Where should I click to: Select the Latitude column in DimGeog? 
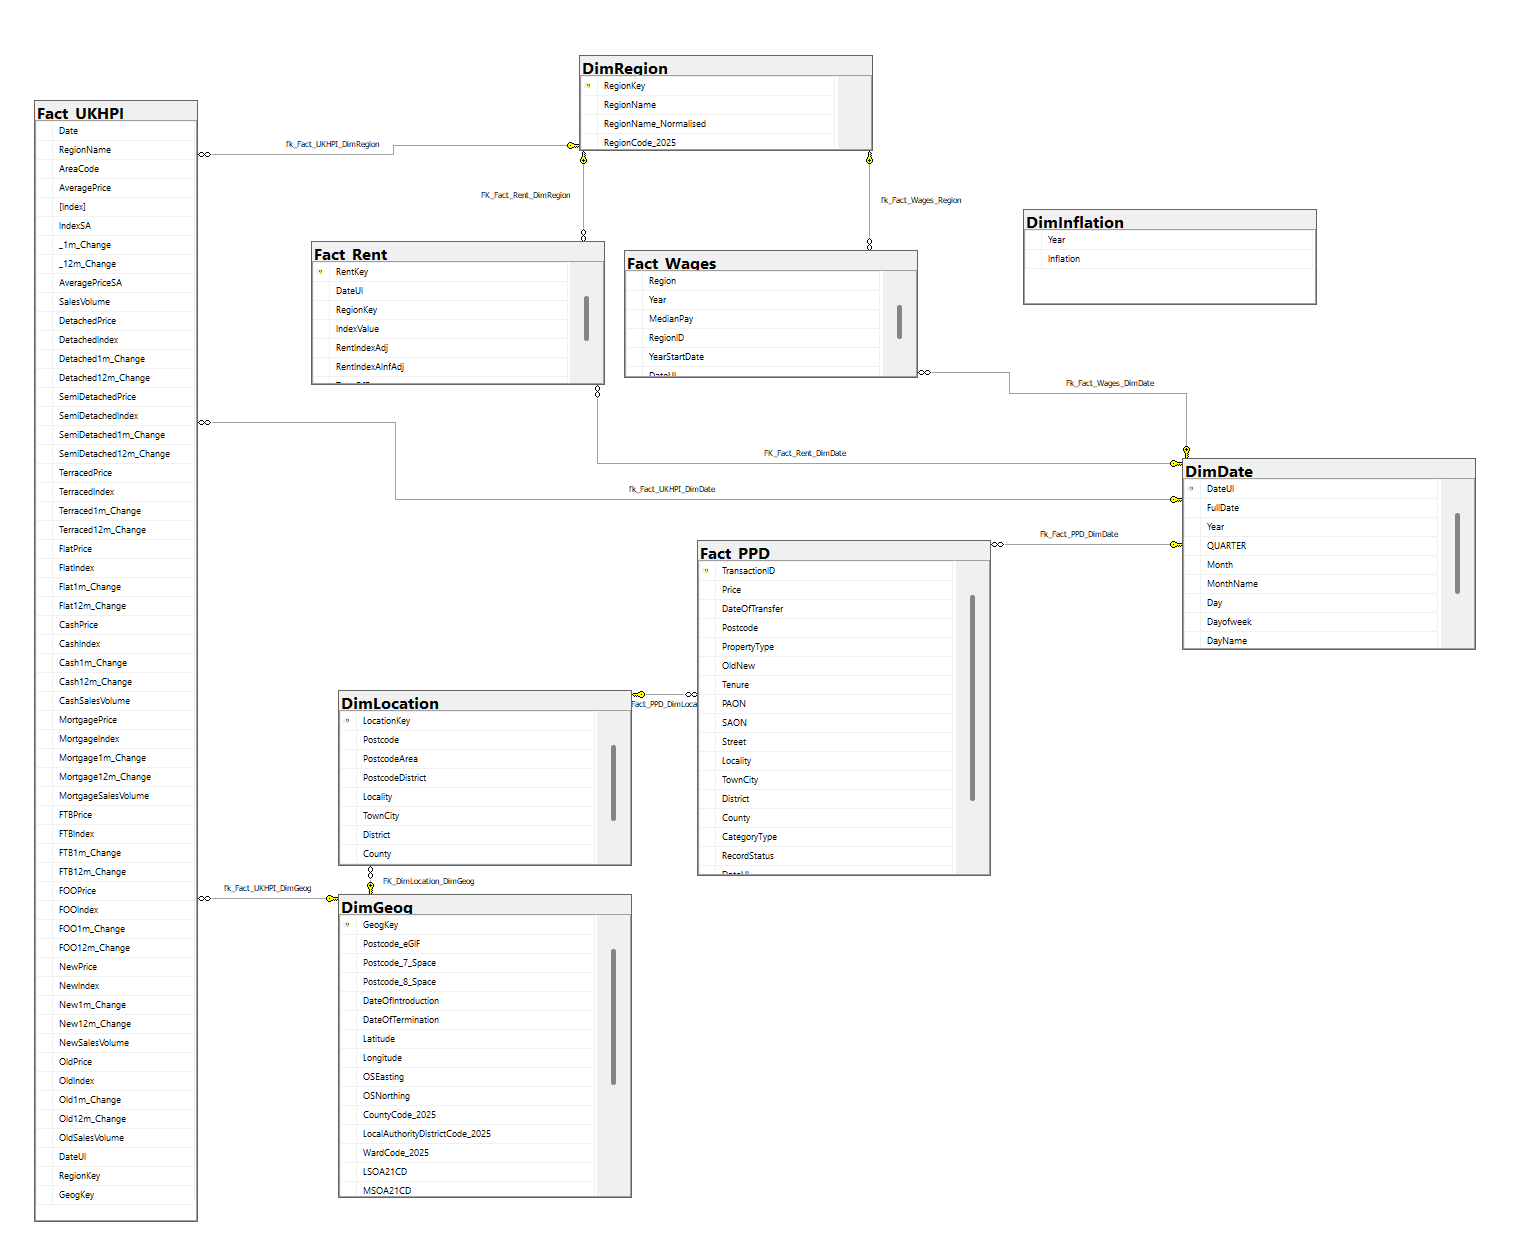[379, 1039]
